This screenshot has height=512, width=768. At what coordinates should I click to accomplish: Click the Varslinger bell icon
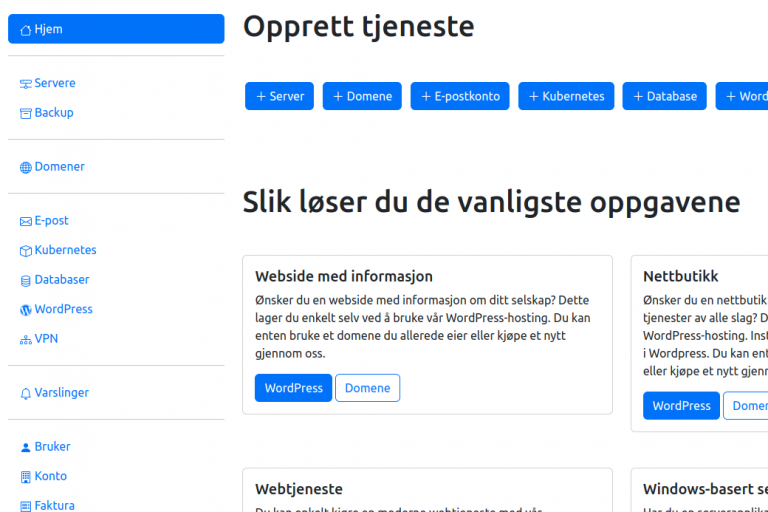point(26,394)
